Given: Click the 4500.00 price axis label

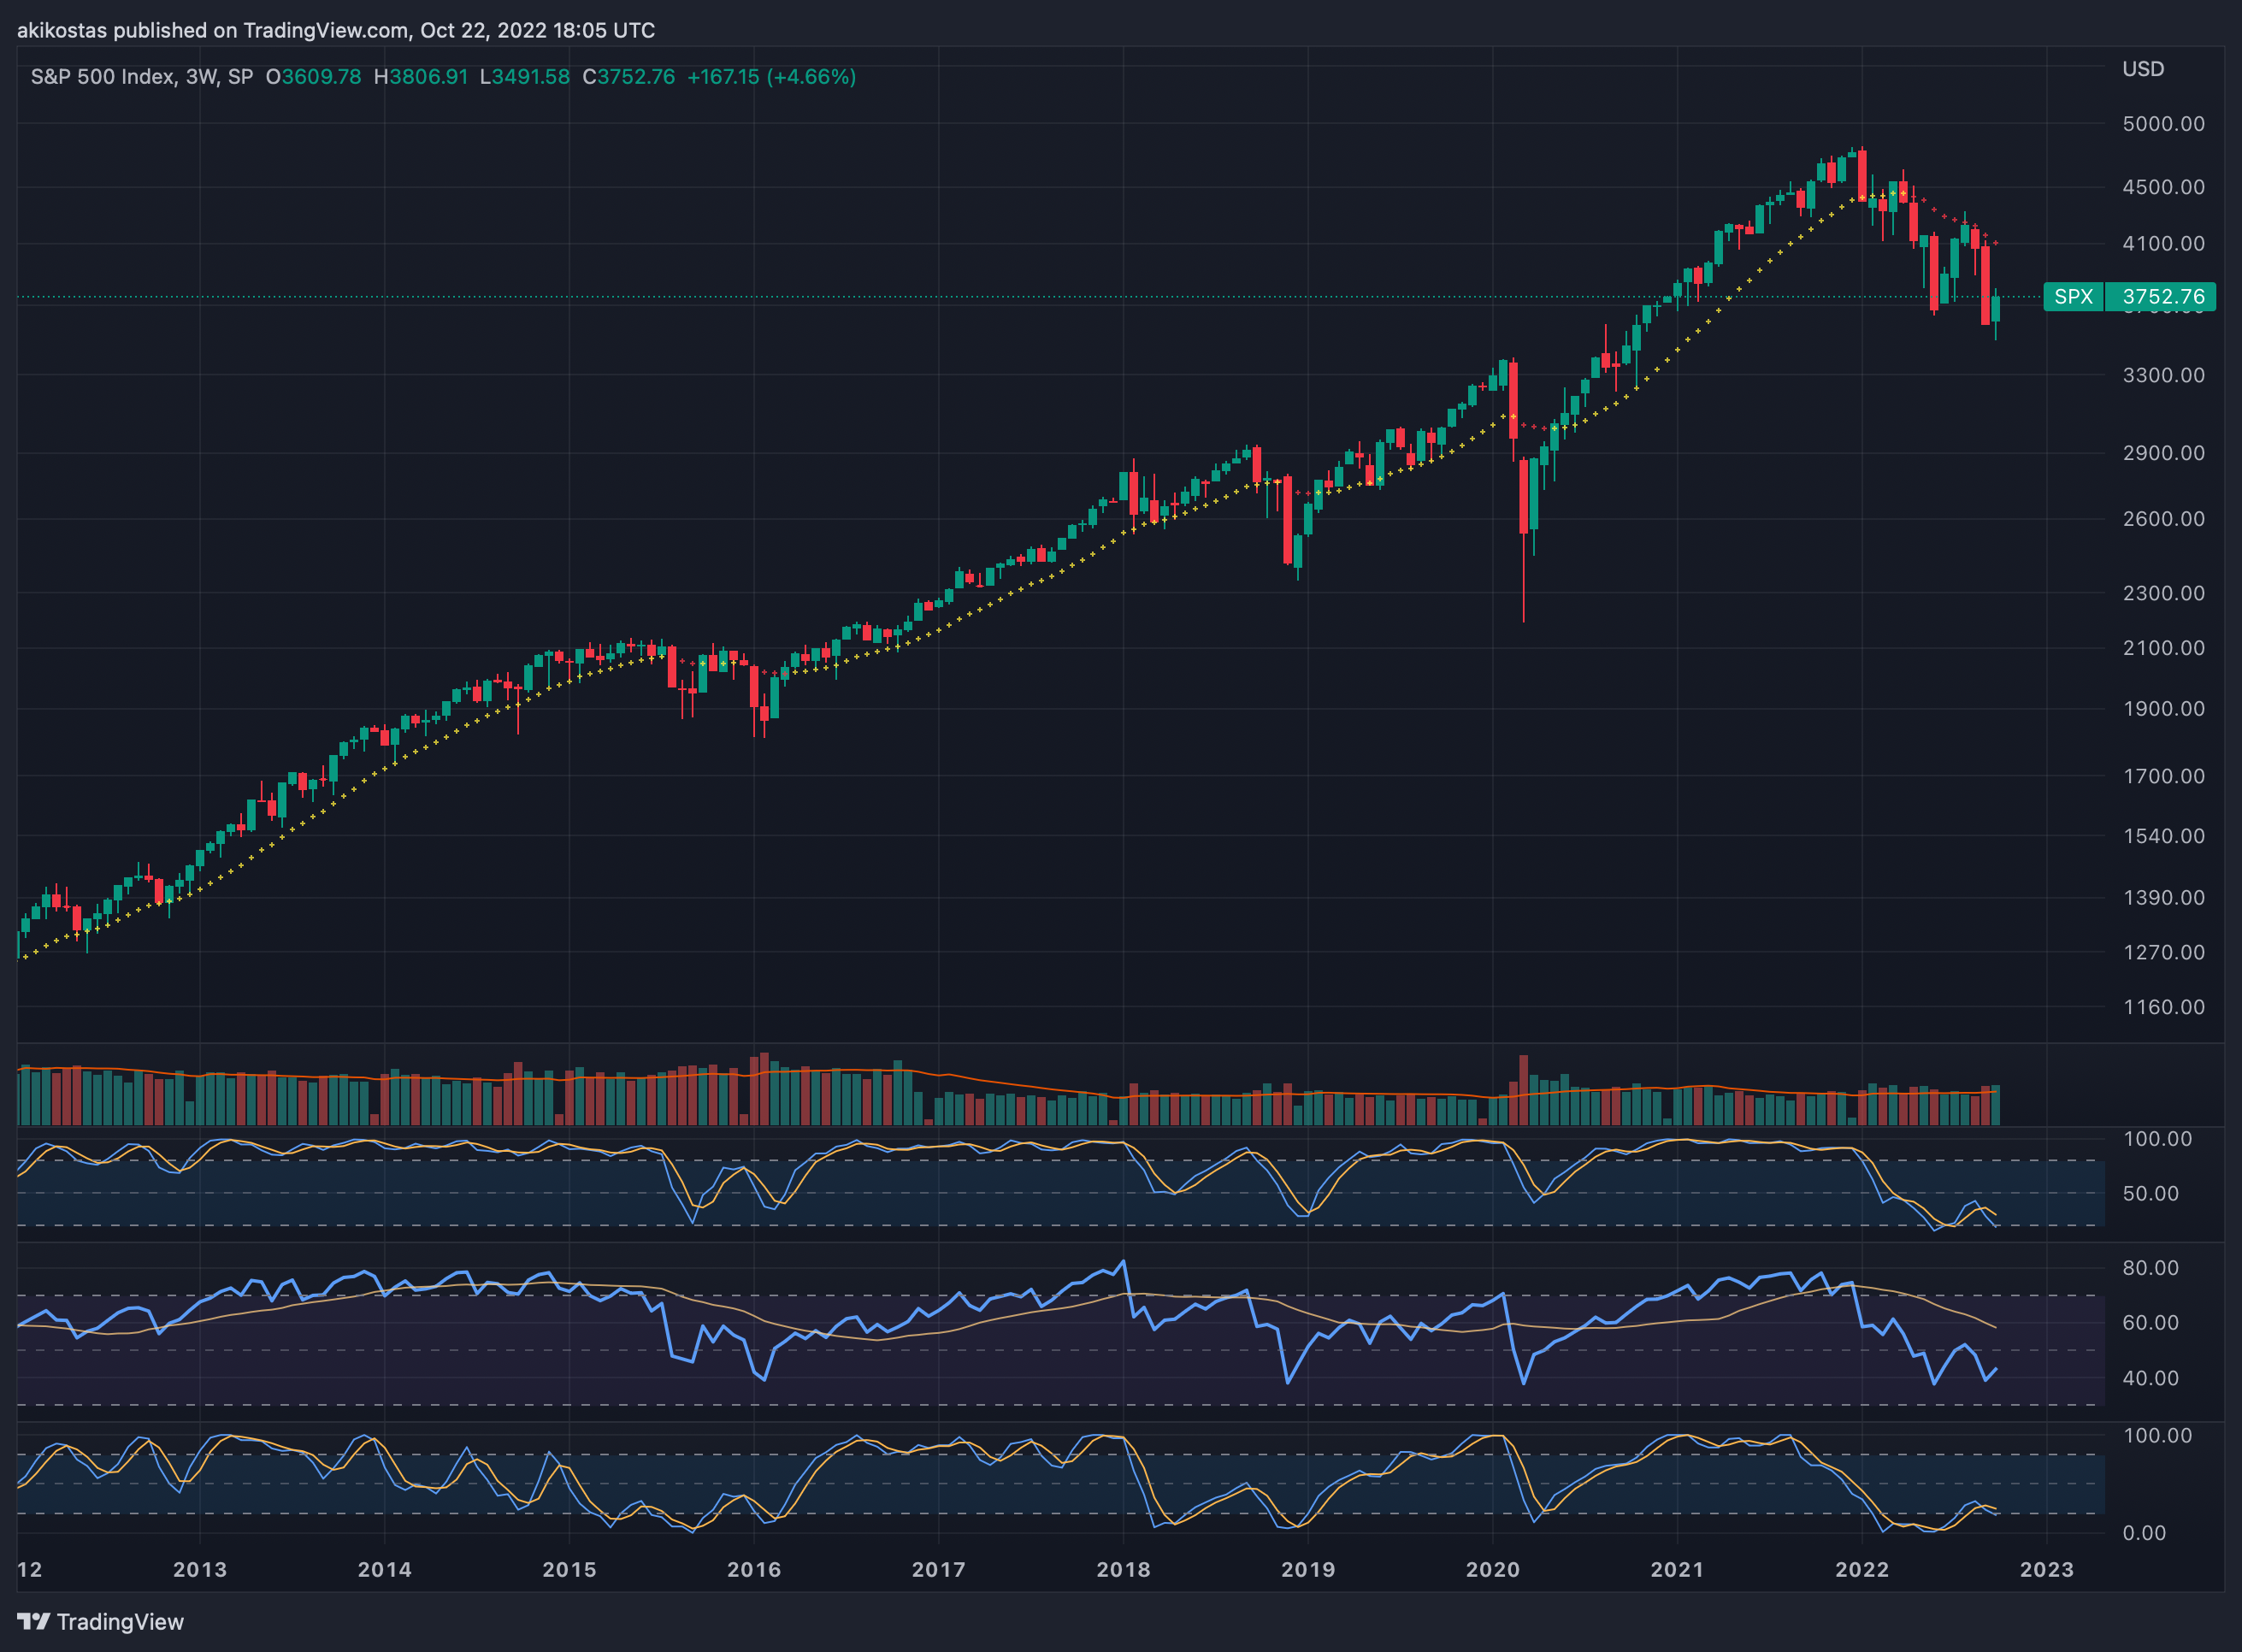Looking at the screenshot, I should coord(2163,187).
